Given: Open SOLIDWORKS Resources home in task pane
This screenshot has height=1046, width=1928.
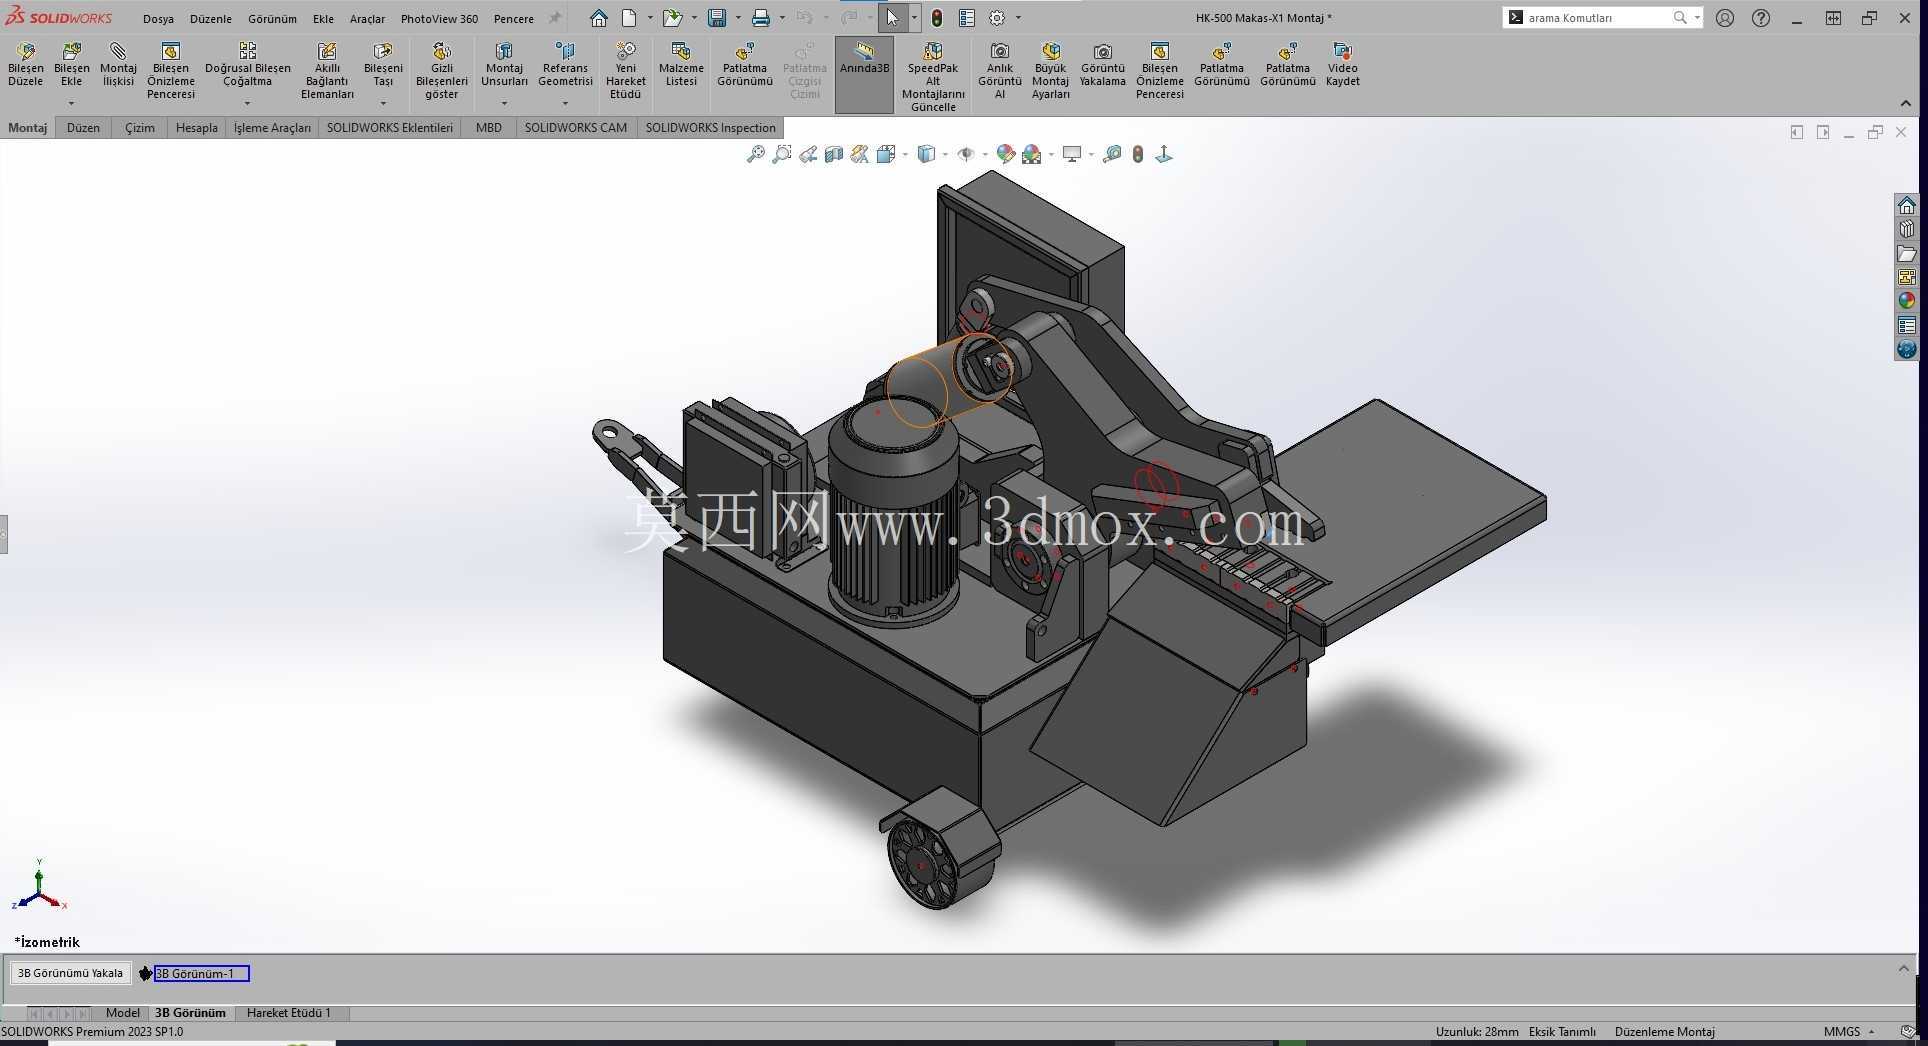Looking at the screenshot, I should coord(1906,205).
